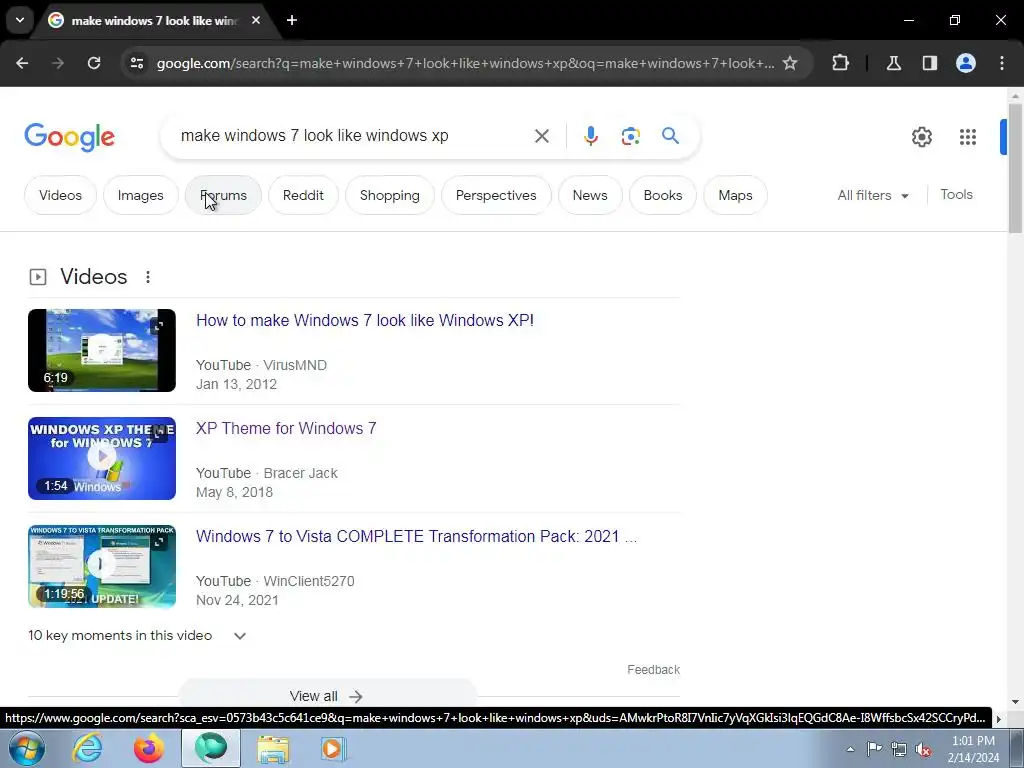This screenshot has width=1024, height=768.
Task: Toggle the browser side panel
Action: [x=929, y=63]
